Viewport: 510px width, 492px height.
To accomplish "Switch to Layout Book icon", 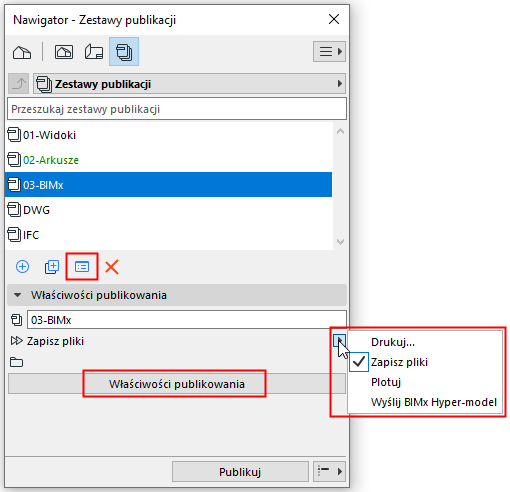I will pos(94,52).
